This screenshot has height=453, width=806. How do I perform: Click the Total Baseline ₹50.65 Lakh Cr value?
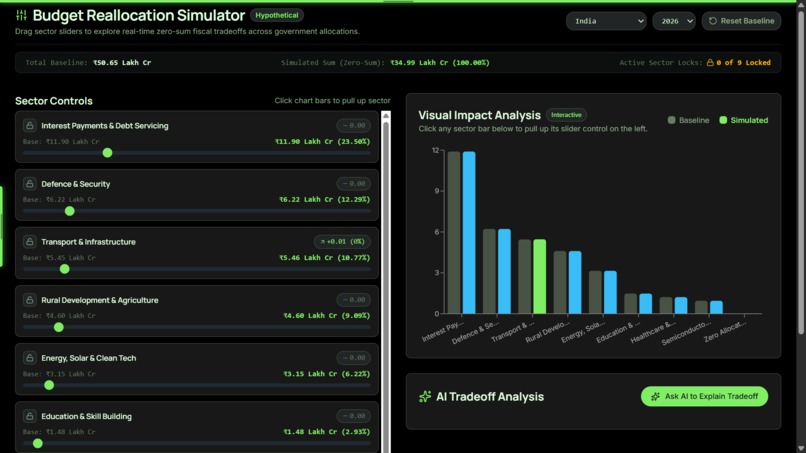[x=122, y=63]
